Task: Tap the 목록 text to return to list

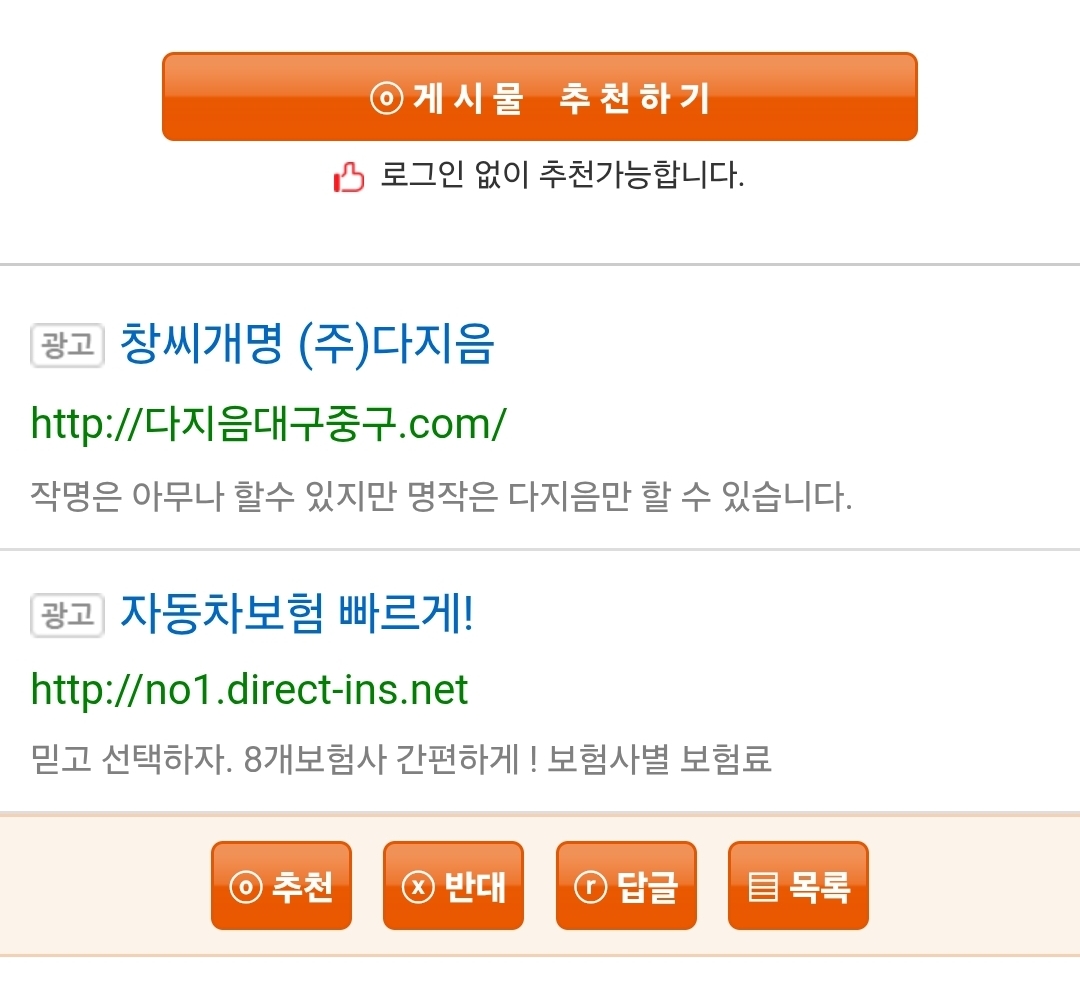Action: tap(820, 886)
